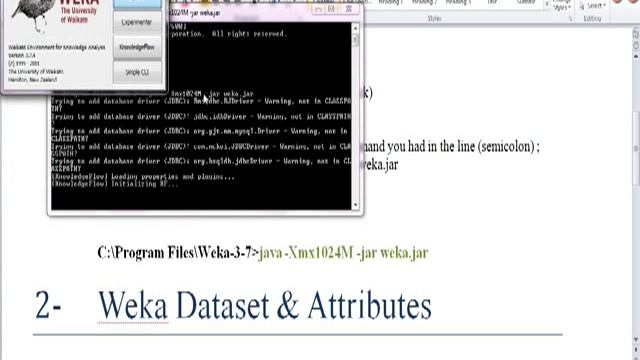Click the '[KnowledgeFlow] Initializing KF...' console line

[115, 184]
